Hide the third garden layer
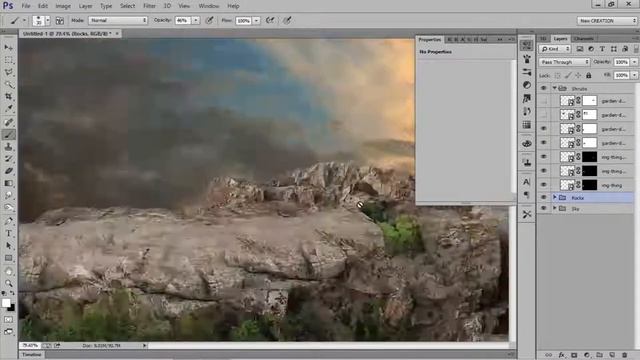The image size is (640, 360). [544, 129]
